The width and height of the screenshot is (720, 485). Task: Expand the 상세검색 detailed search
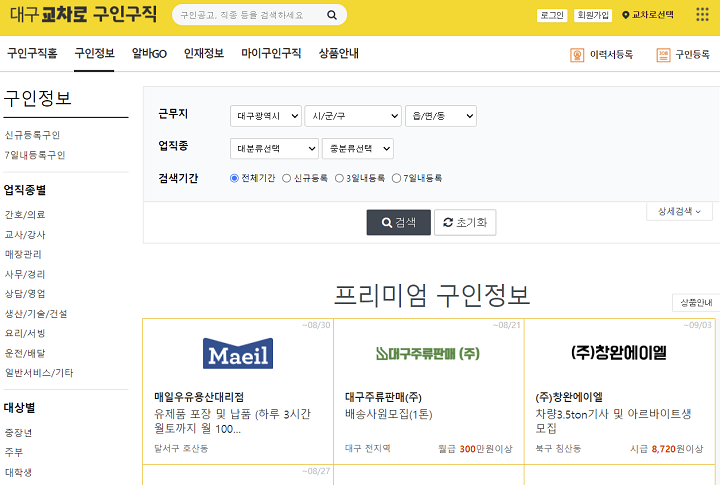679,211
